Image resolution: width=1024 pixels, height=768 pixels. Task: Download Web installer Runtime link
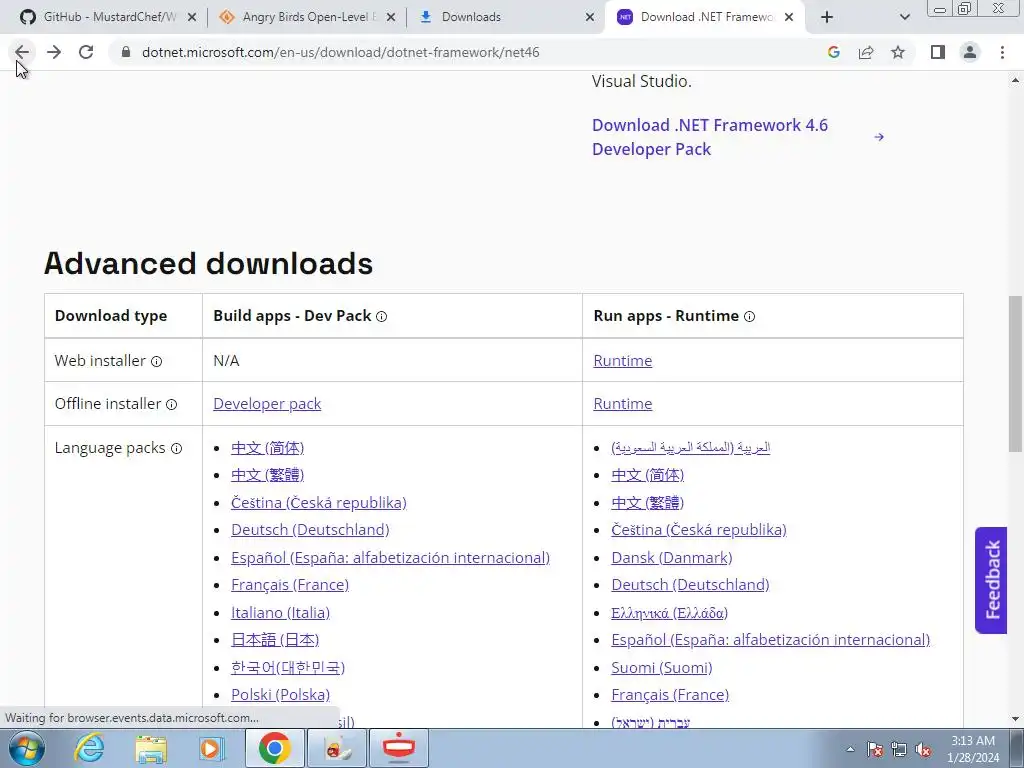tap(622, 360)
